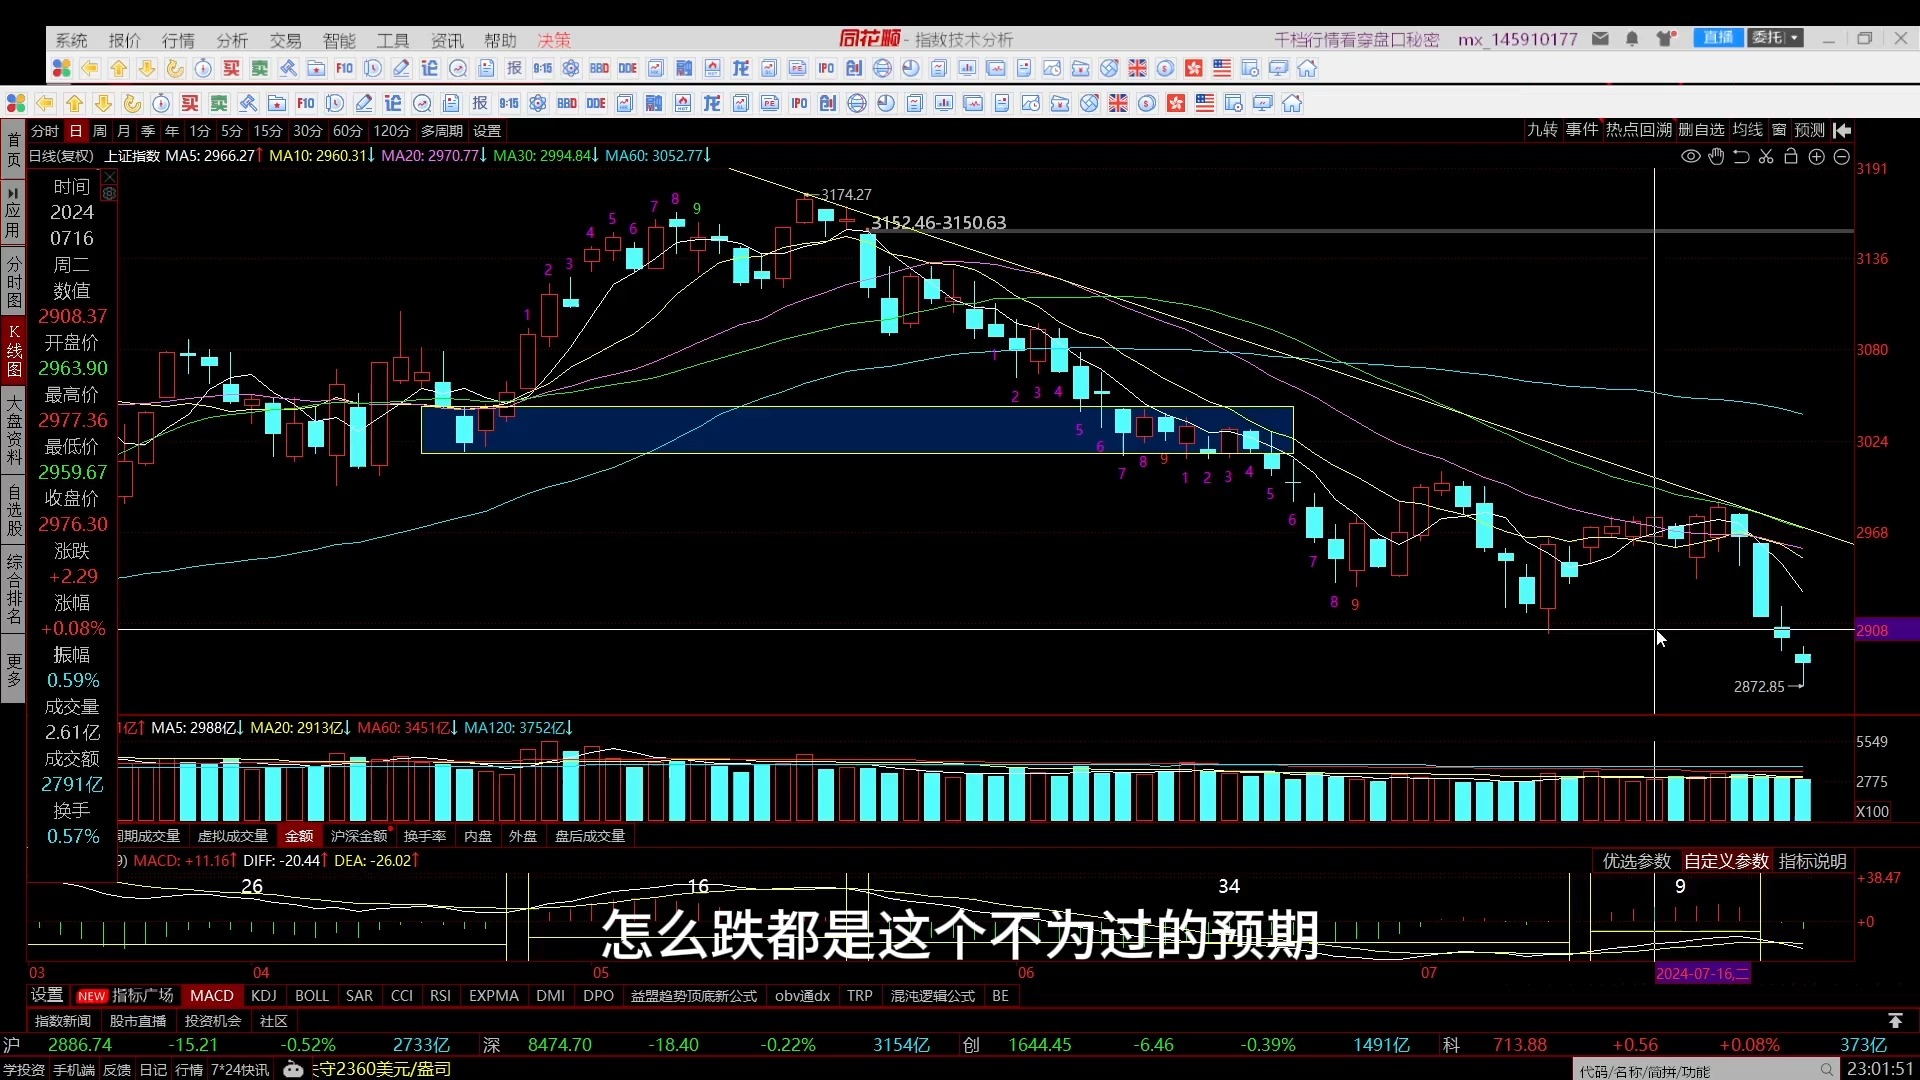Open BBD indicator icon in lower toolbar row
The width and height of the screenshot is (1920, 1080).
[567, 103]
